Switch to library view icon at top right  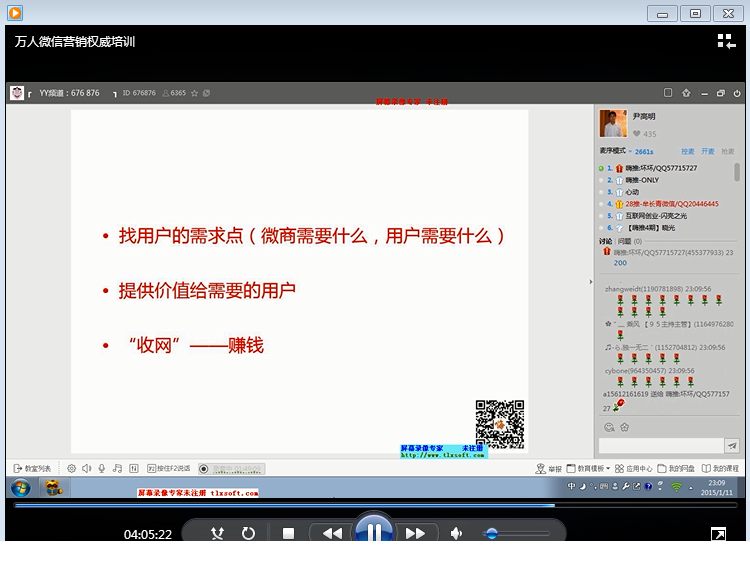click(726, 41)
